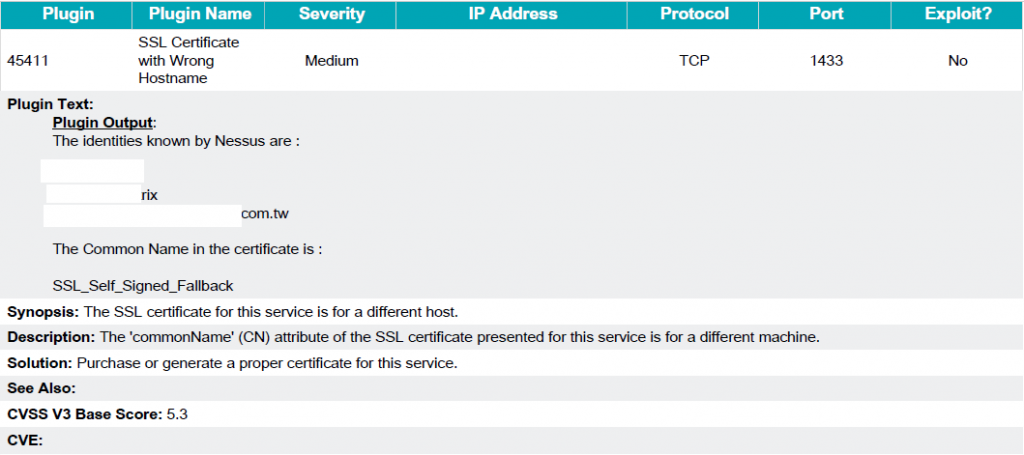Click the Protocol column header
The height and width of the screenshot is (455, 1024).
pos(694,14)
